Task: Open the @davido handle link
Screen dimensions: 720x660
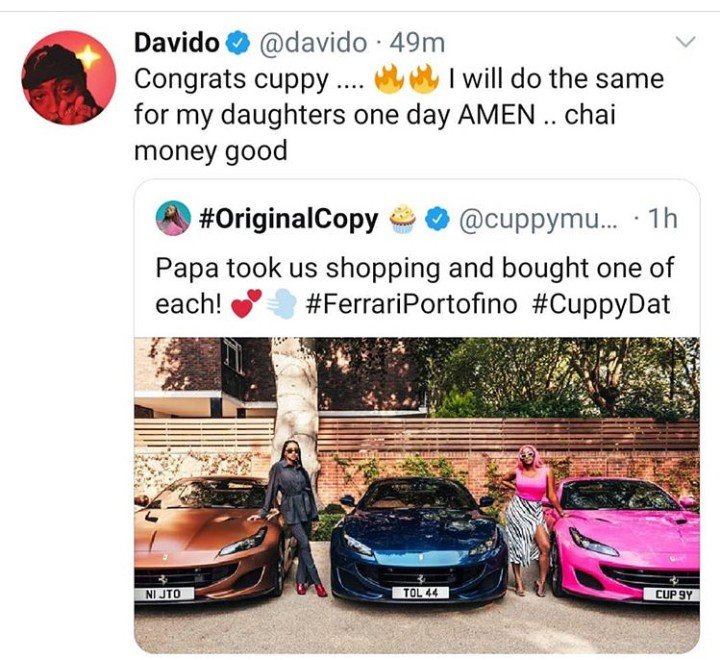Action: point(313,43)
